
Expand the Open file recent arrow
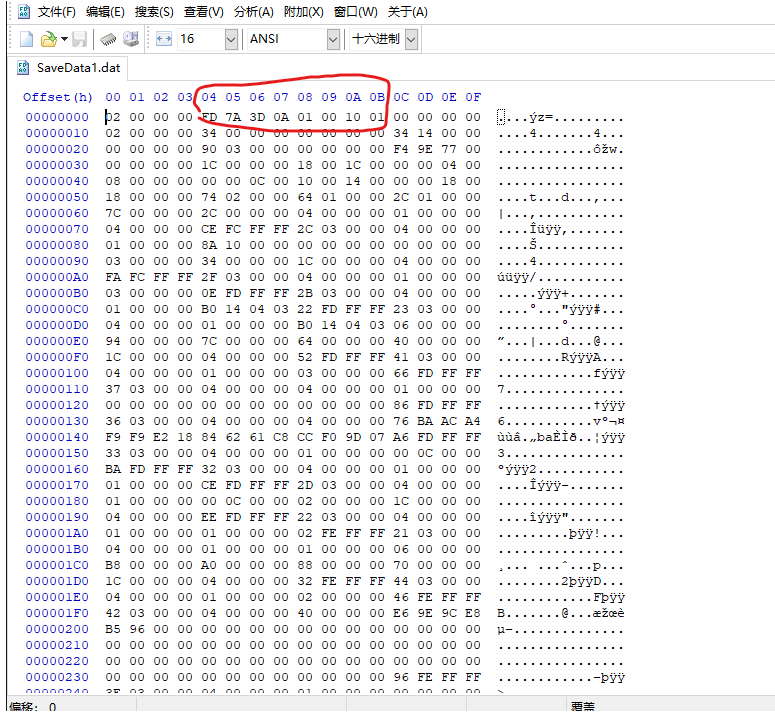click(x=64, y=39)
